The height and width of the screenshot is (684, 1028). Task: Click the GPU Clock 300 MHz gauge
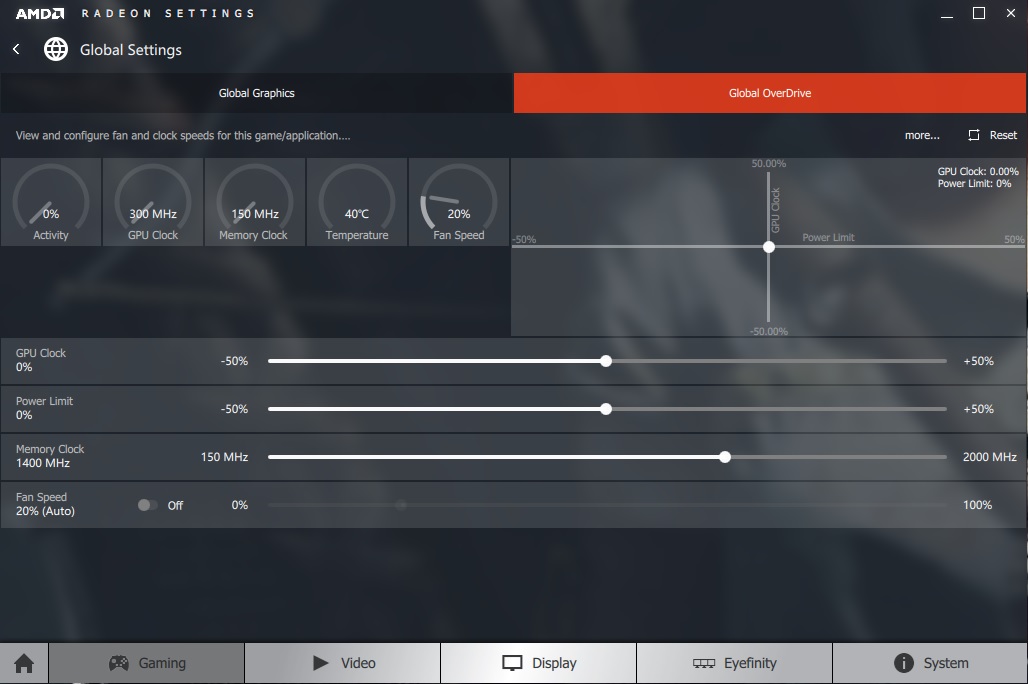[153, 202]
